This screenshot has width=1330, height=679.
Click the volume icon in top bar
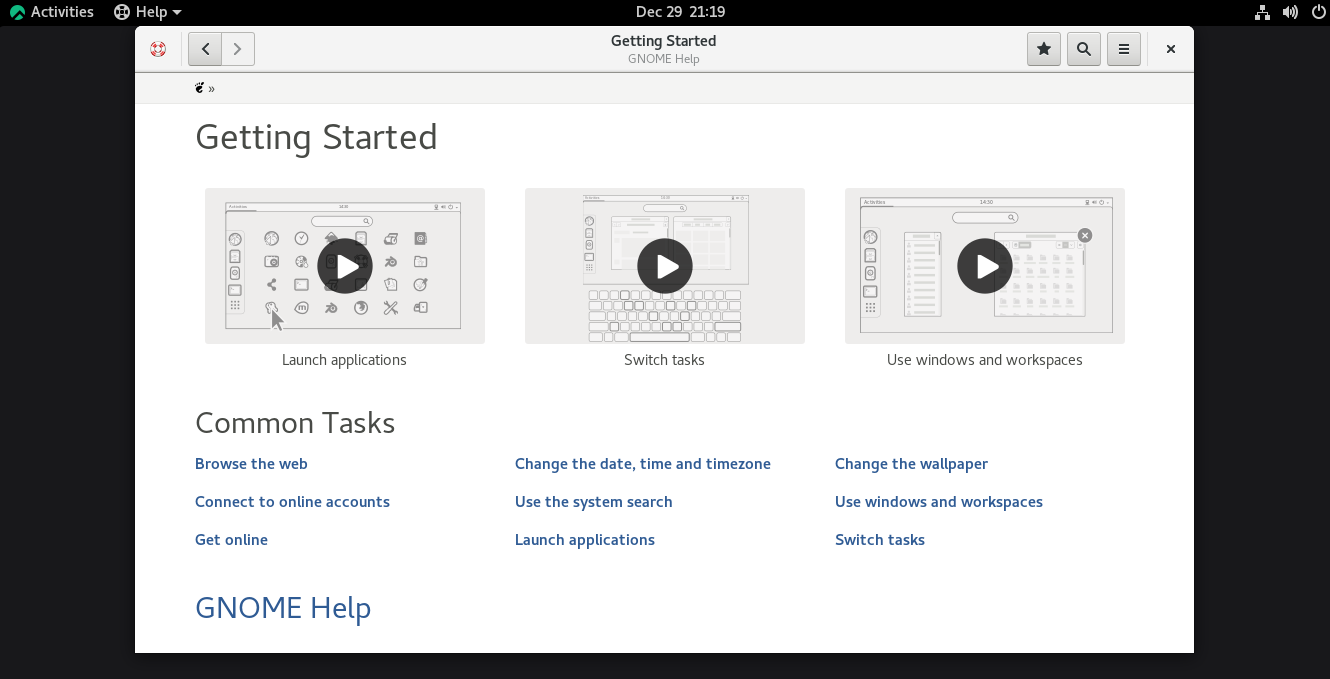1290,12
